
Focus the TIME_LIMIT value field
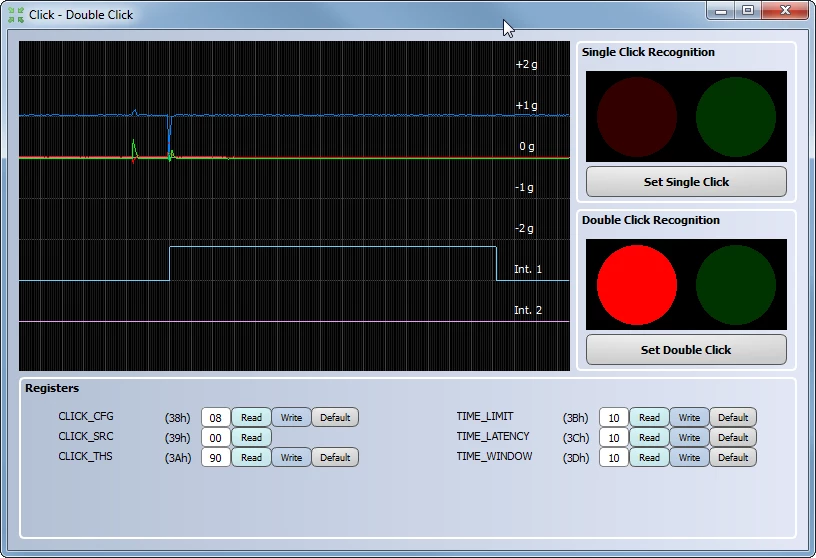(x=614, y=417)
